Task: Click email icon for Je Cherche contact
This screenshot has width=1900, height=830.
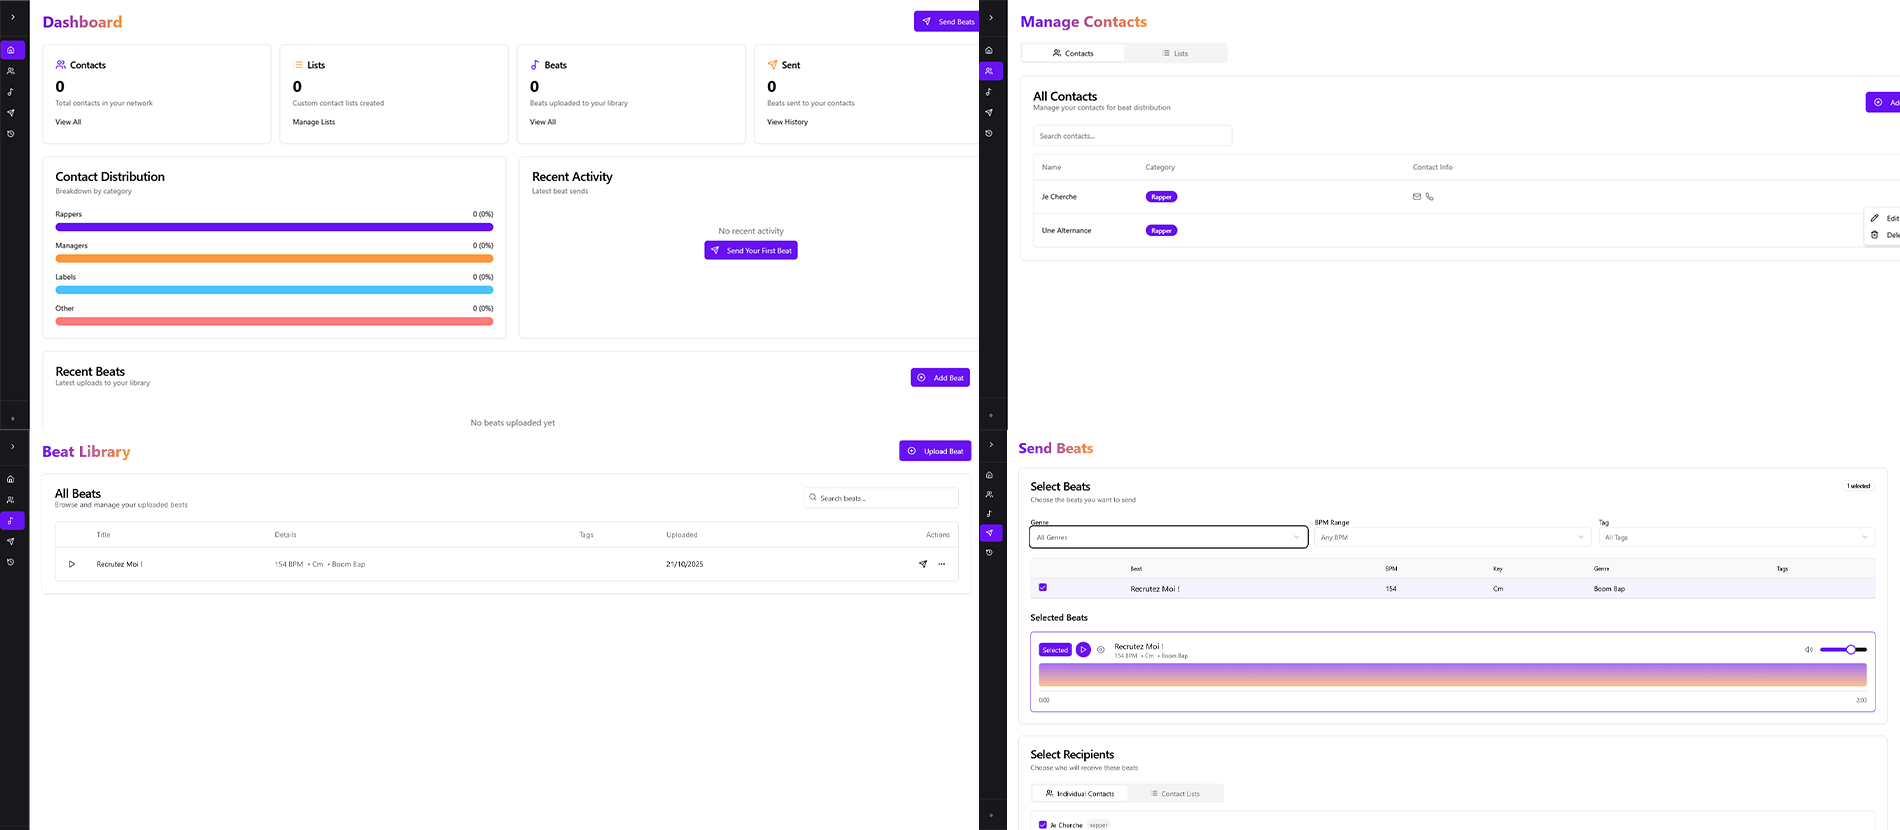Action: 1416,197
